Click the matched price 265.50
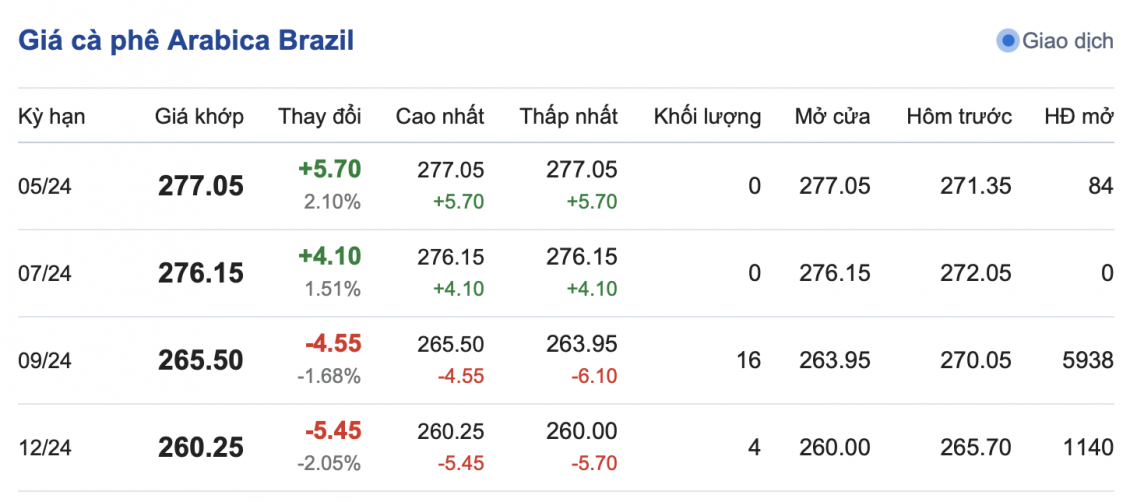 (200, 360)
